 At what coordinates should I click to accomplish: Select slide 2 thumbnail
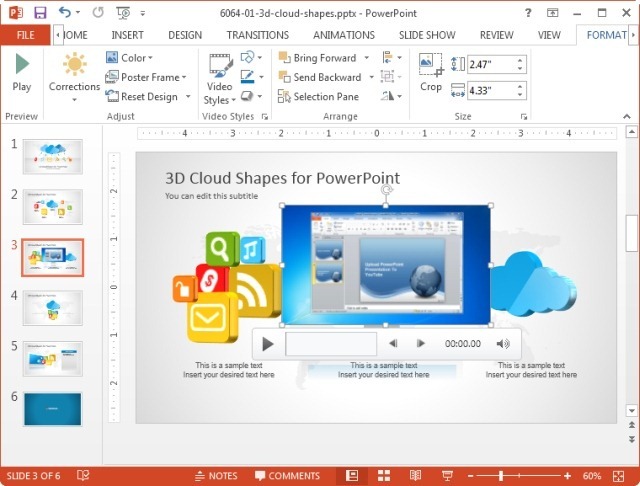[x=53, y=207]
